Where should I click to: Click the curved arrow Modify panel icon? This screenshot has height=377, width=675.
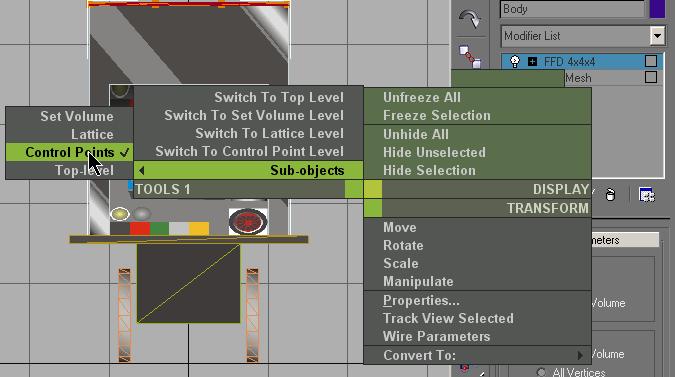click(x=470, y=19)
